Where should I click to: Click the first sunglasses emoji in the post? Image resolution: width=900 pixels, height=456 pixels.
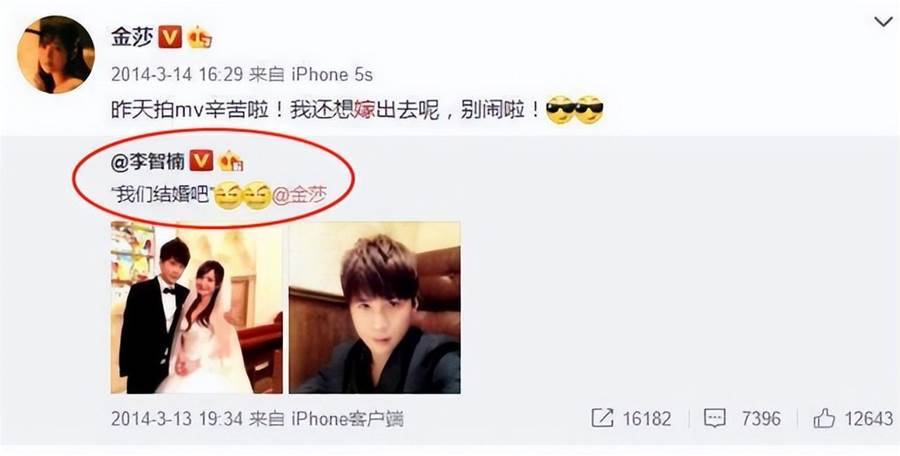(560, 109)
